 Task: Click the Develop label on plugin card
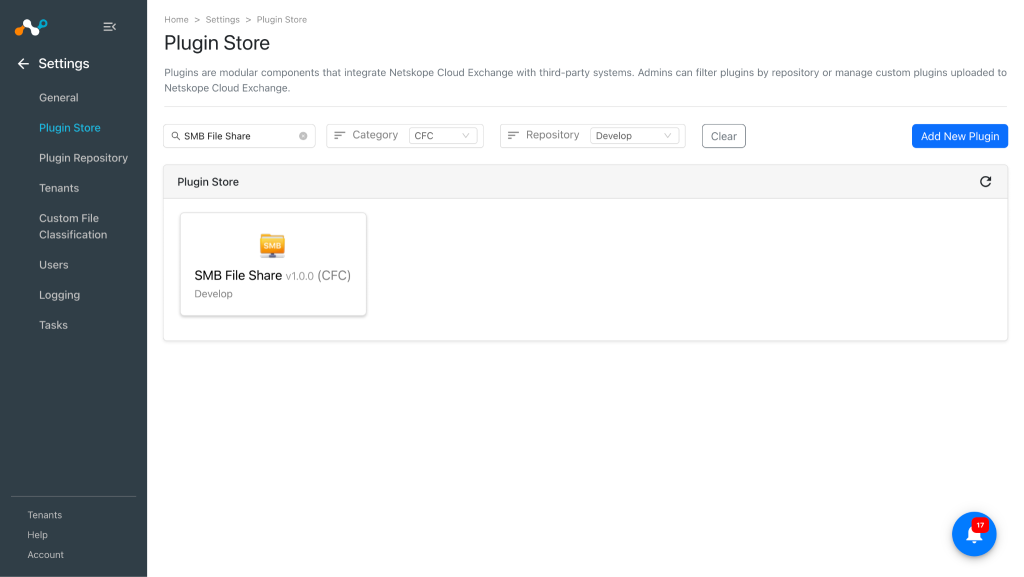point(214,294)
